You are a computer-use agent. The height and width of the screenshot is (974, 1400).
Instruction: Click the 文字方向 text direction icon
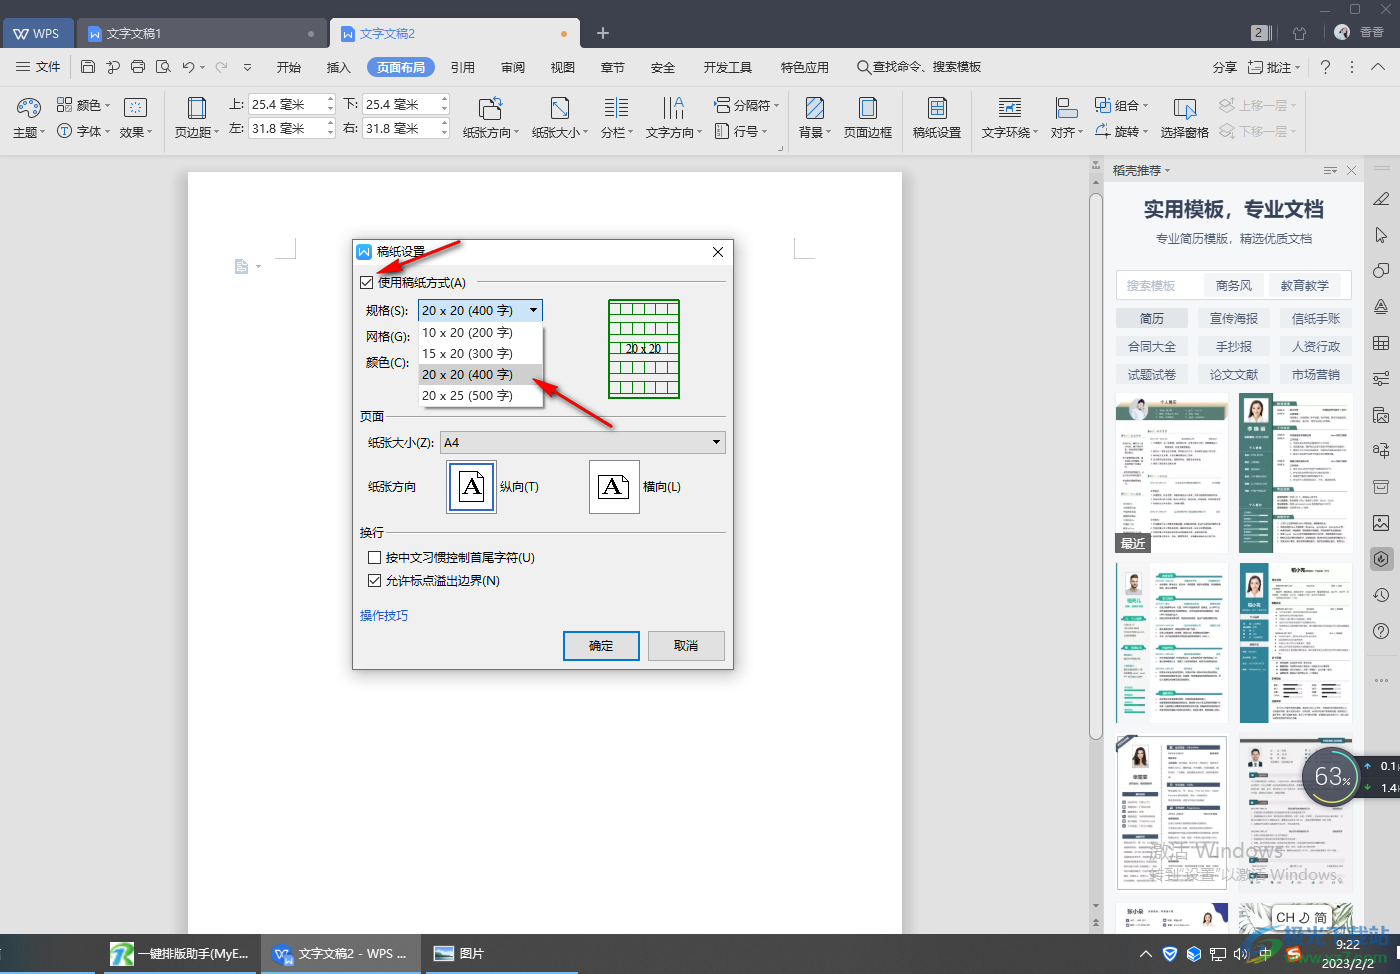(674, 108)
